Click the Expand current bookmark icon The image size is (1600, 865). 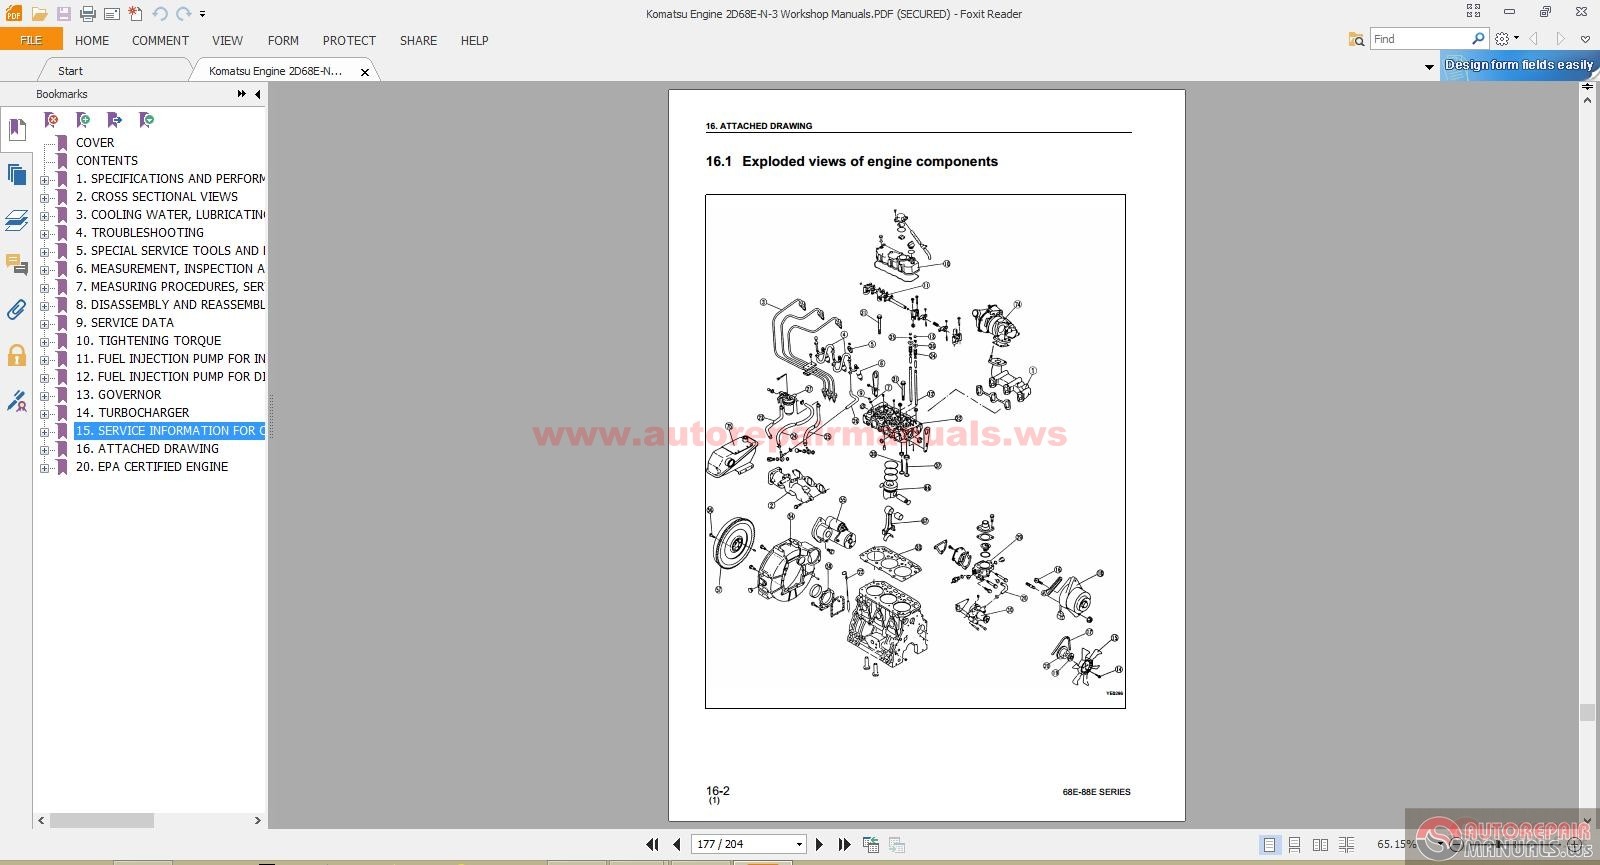tap(147, 120)
